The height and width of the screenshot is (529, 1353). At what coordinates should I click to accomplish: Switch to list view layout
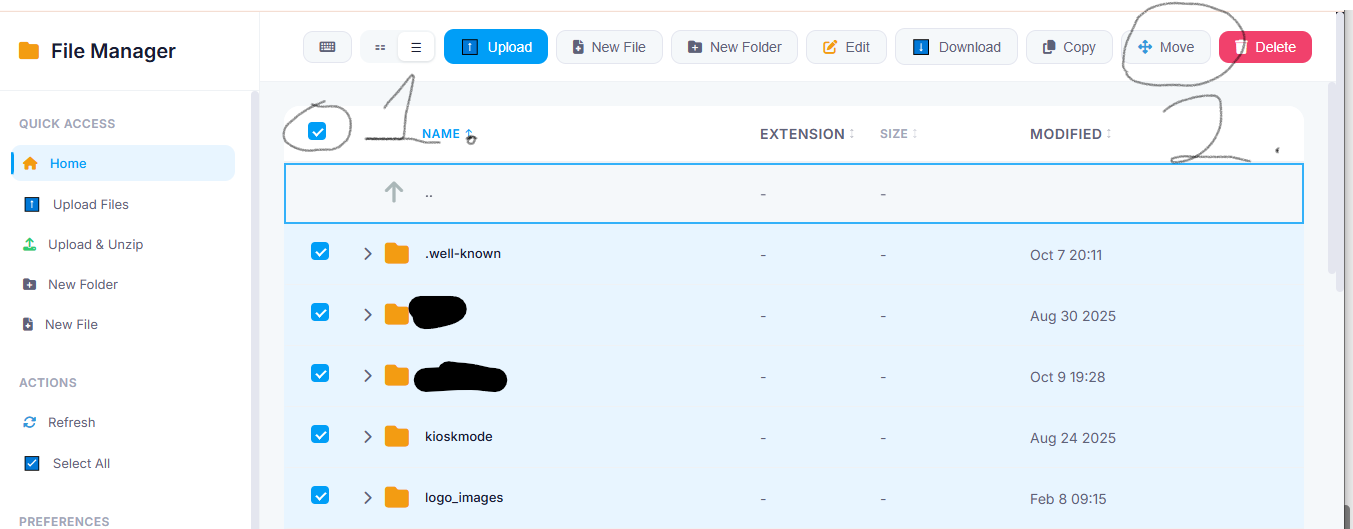click(x=416, y=47)
